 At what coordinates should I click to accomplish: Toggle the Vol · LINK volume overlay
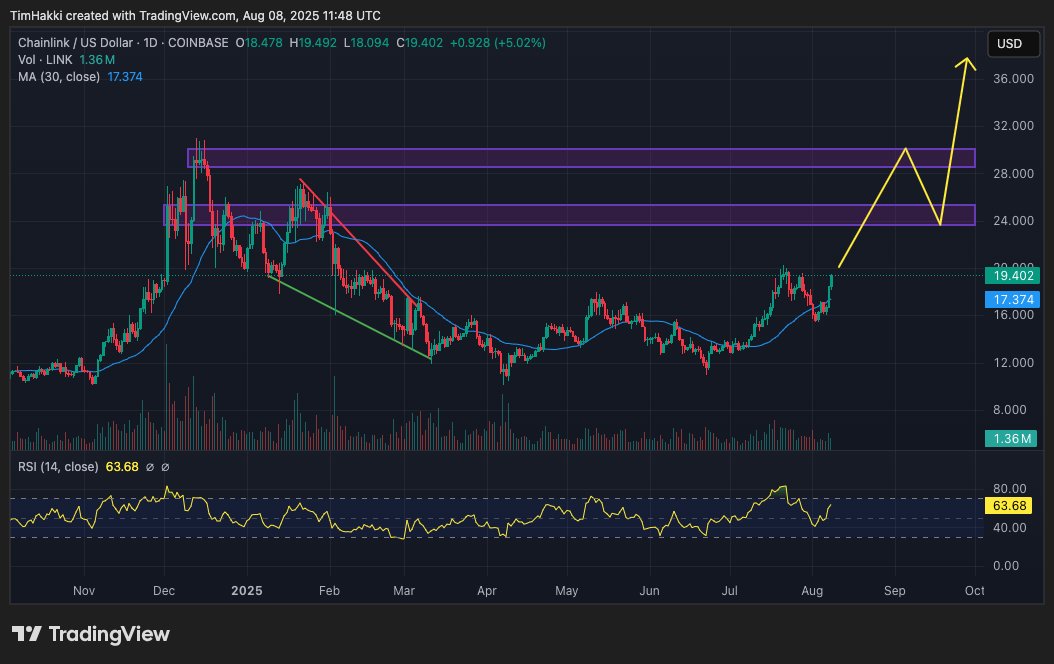click(x=45, y=59)
